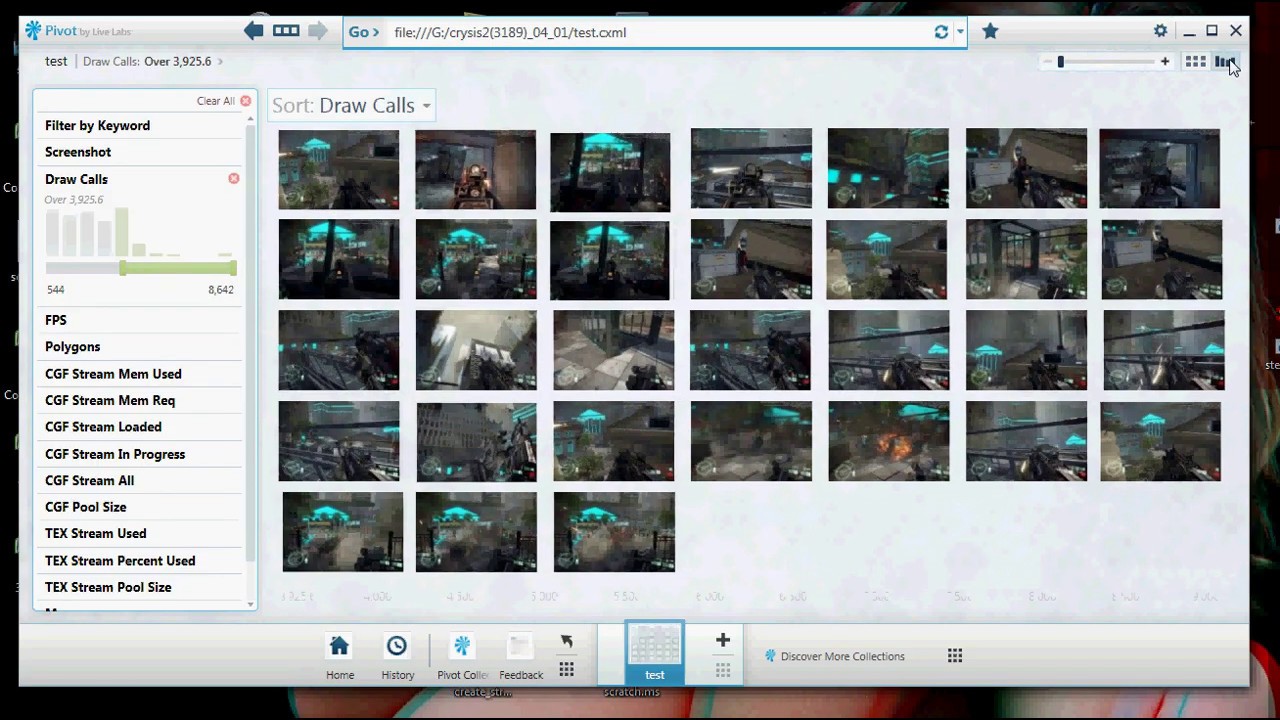Click the Draw Calls histogram

pyautogui.click(x=140, y=232)
